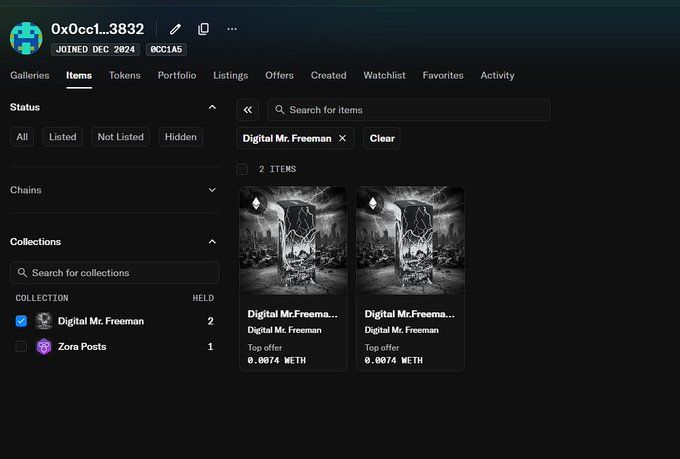
Task: Click second card's 0.0074 WETH top offer
Action: pyautogui.click(x=393, y=361)
